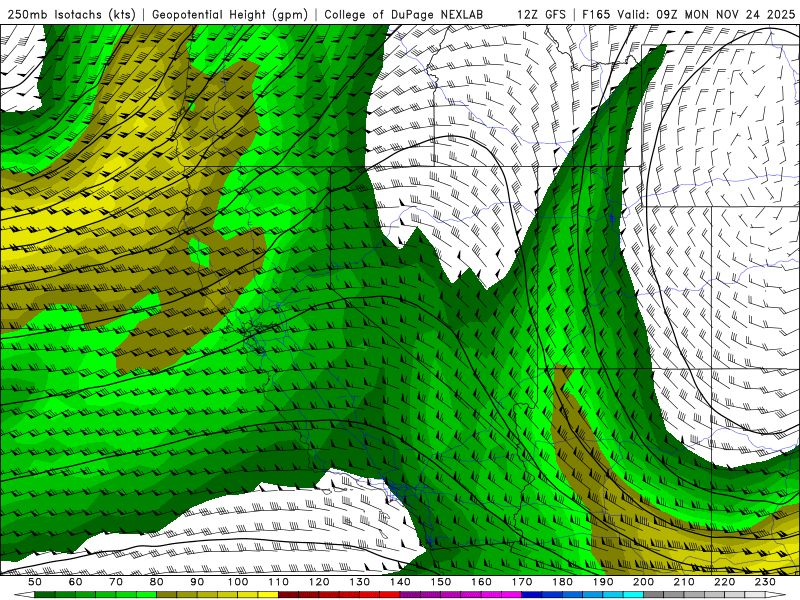Image resolution: width=800 pixels, height=600 pixels.
Task: Click the '100' label on the color scale
Action: click(x=238, y=582)
